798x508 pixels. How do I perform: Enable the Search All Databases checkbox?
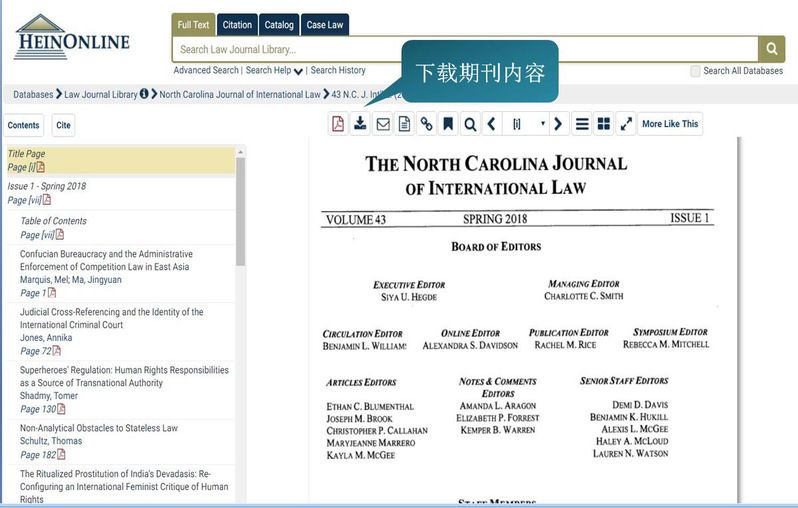[695, 71]
